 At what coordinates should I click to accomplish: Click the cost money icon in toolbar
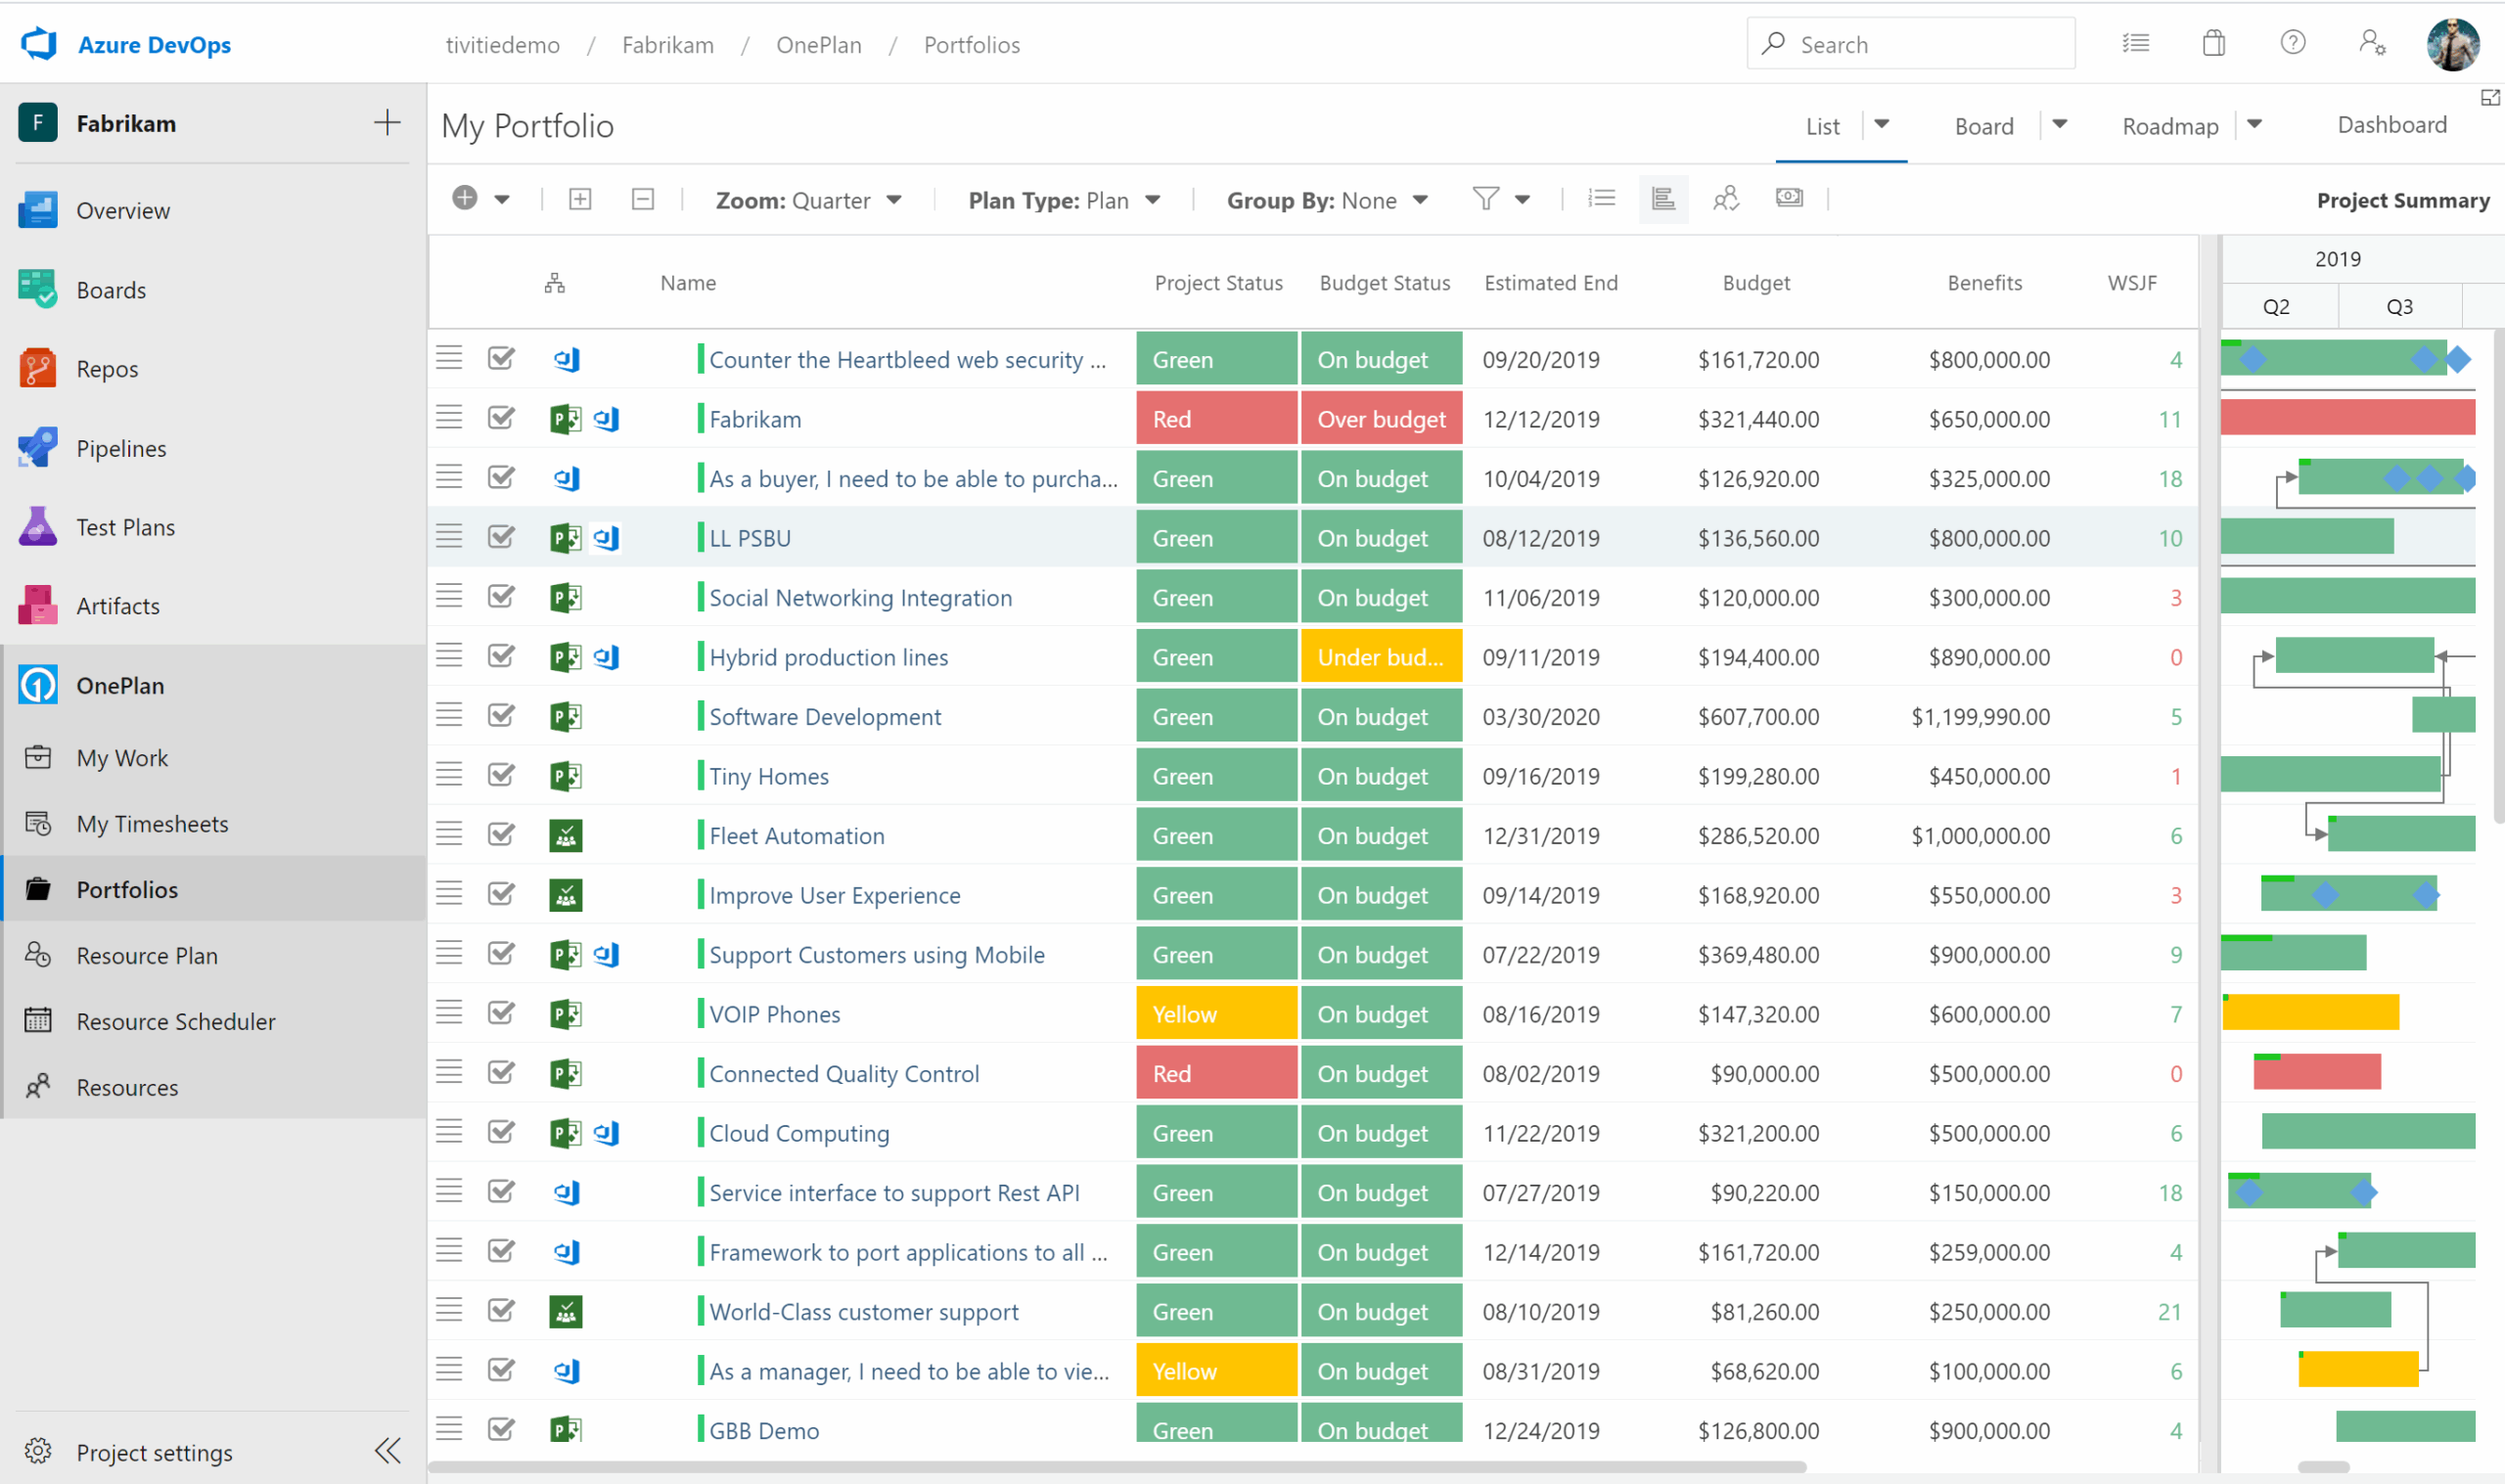tap(1789, 198)
